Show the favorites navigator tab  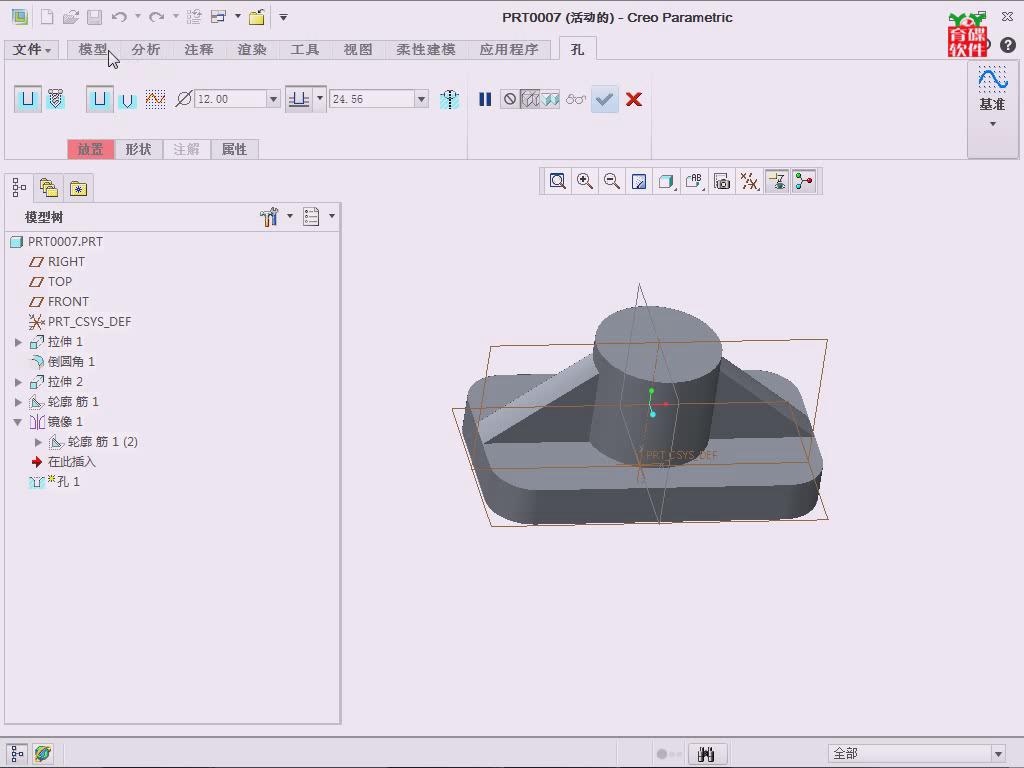coord(78,188)
